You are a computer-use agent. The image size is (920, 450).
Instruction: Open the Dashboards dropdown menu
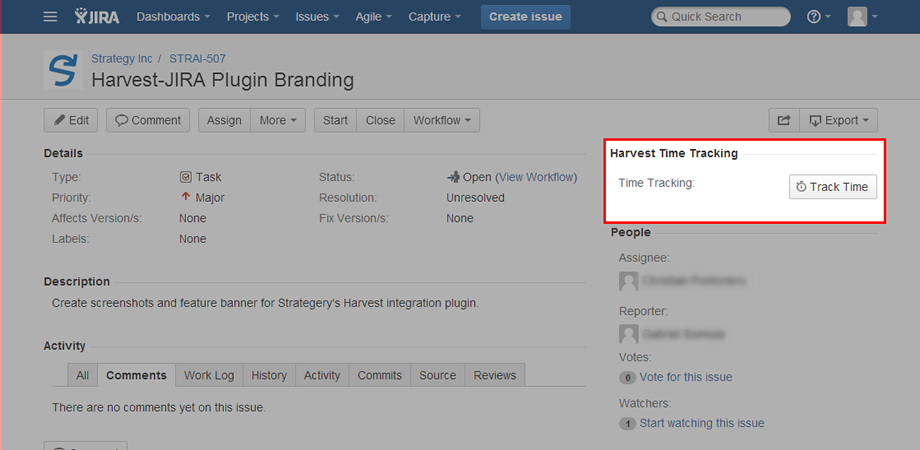pos(173,17)
